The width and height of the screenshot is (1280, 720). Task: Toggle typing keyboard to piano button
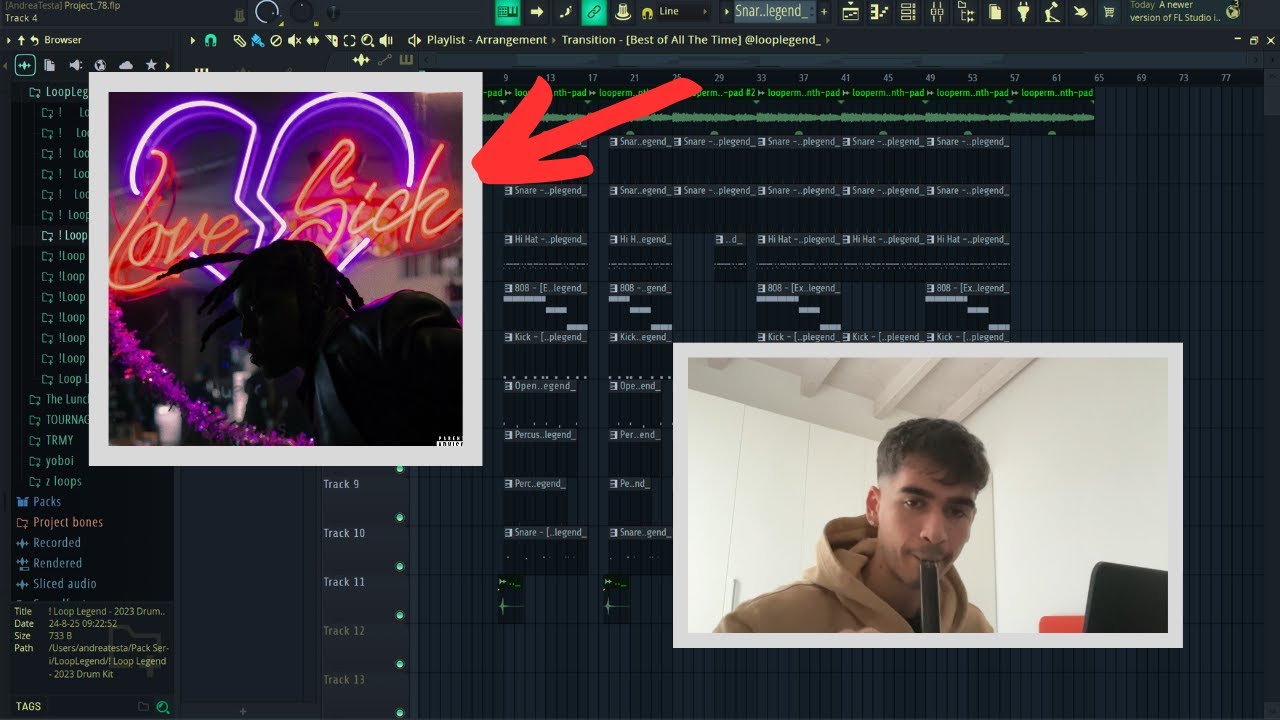click(x=507, y=12)
